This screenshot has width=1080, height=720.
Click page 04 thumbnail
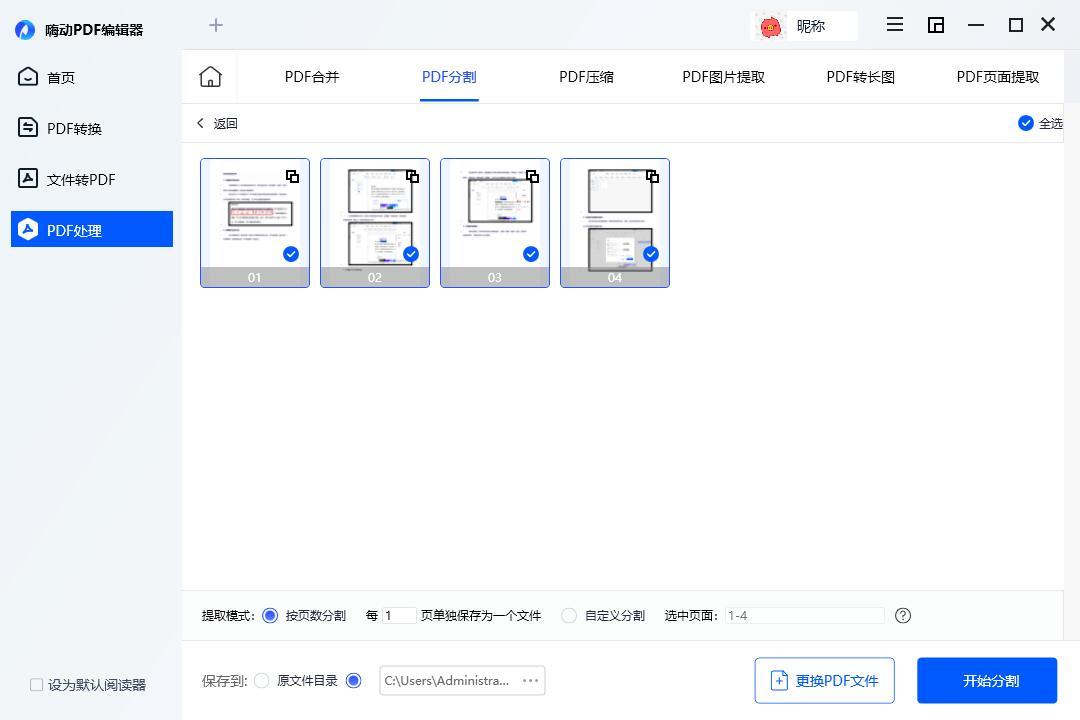[x=614, y=223]
